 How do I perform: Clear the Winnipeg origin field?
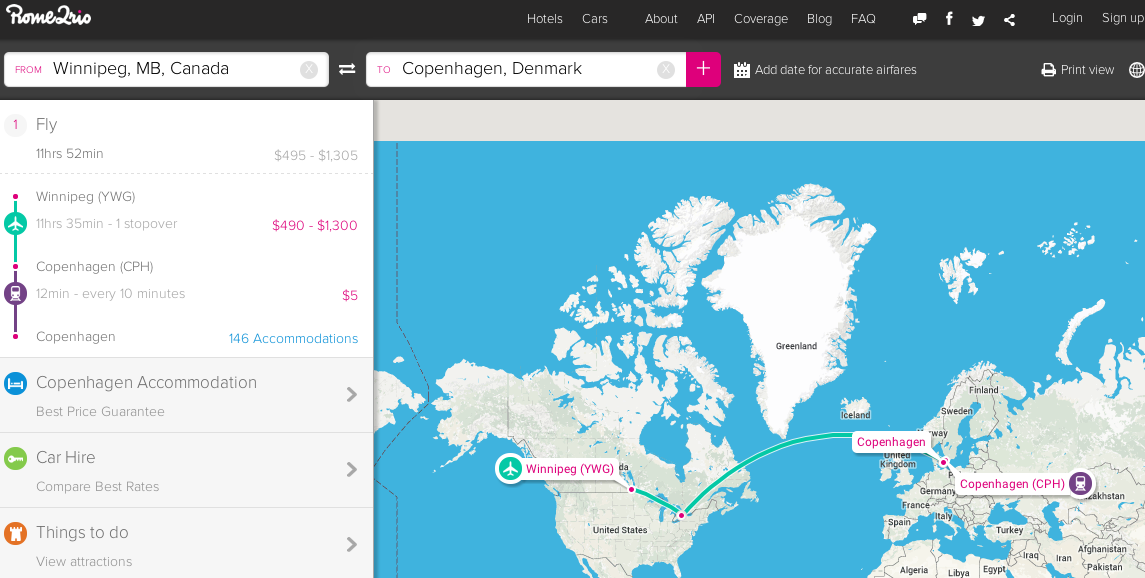point(309,69)
